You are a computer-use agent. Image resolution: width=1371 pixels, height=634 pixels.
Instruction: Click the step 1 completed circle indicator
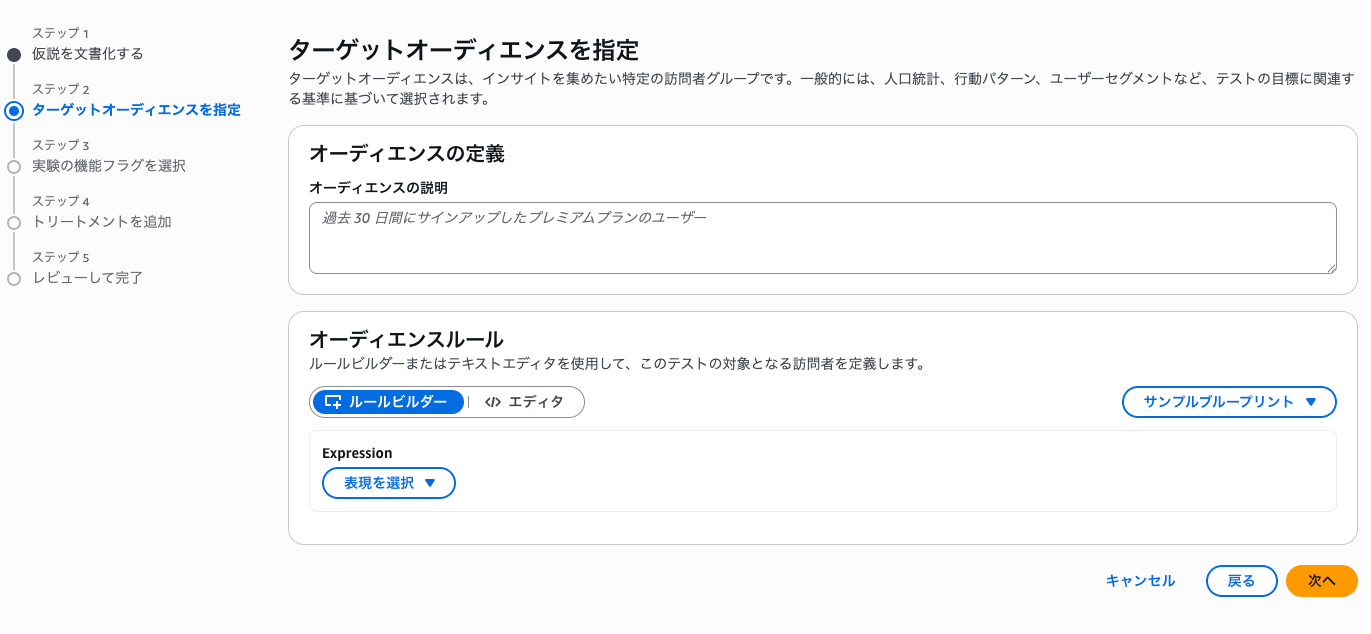tap(14, 55)
